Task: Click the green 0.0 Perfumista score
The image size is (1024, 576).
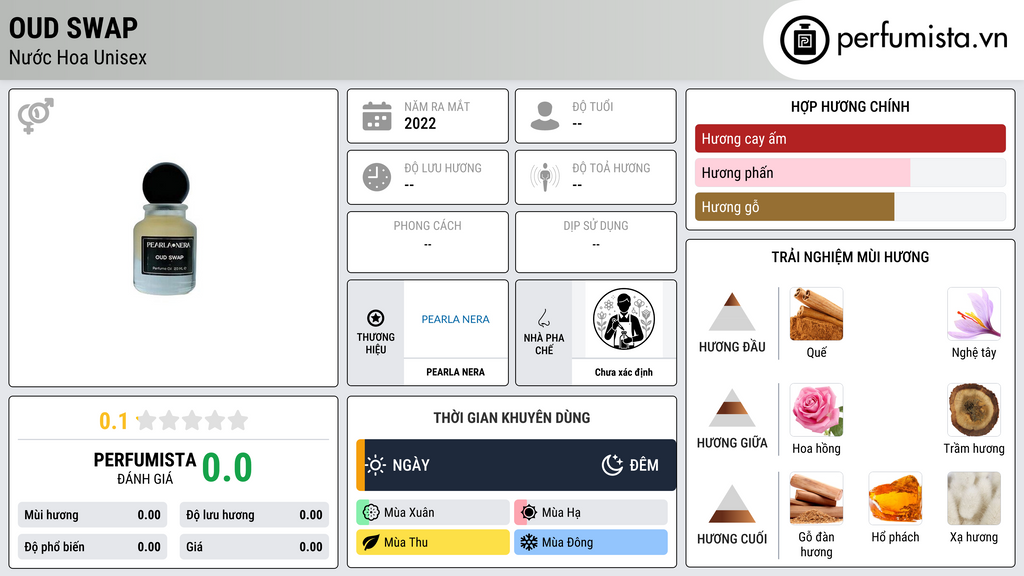Action: (227, 468)
